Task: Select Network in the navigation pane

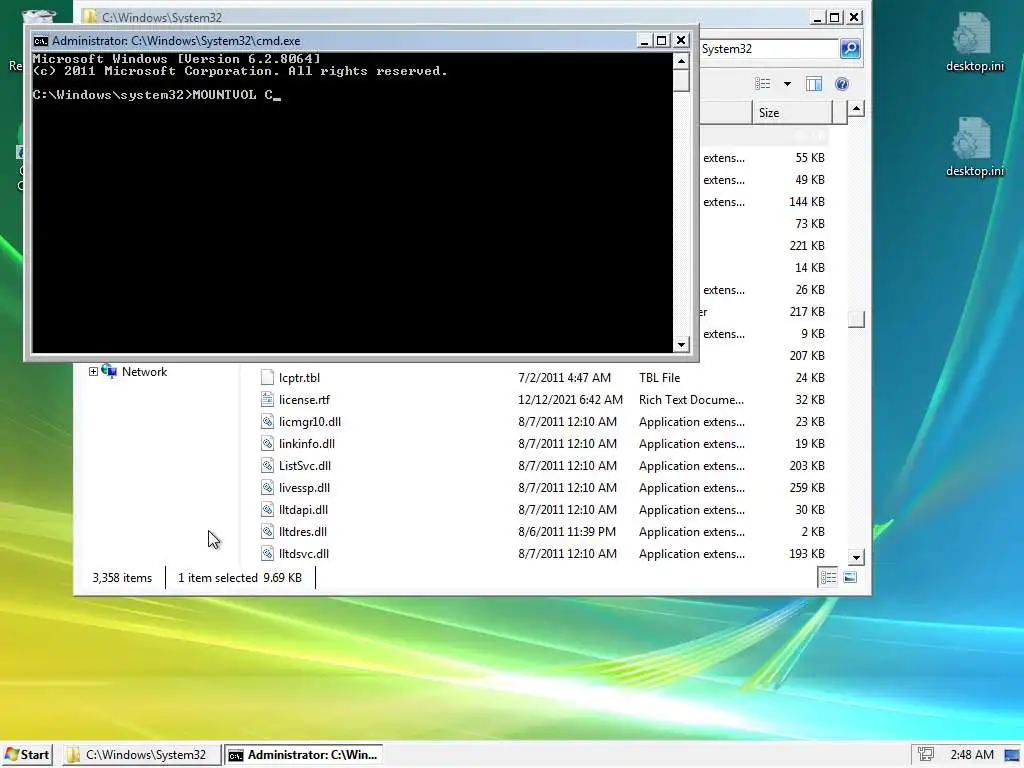Action: click(144, 372)
